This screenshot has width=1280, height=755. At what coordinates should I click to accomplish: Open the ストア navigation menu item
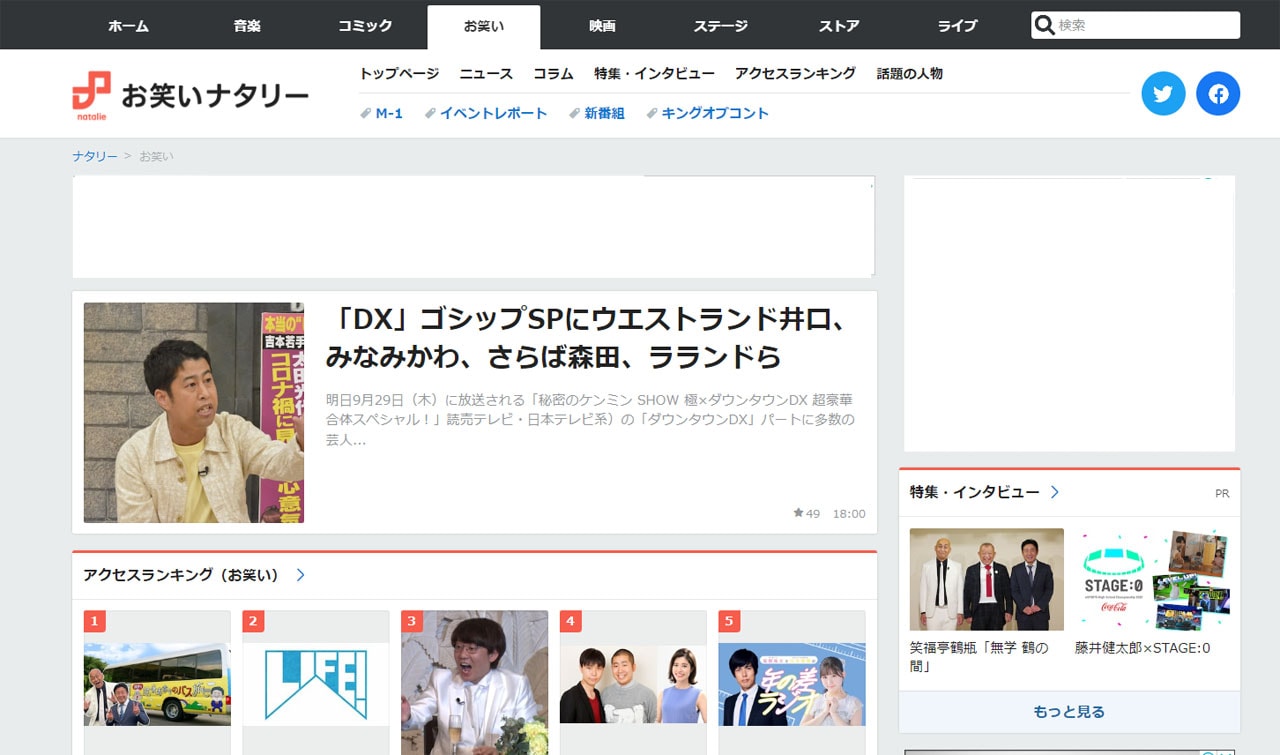[x=838, y=25]
